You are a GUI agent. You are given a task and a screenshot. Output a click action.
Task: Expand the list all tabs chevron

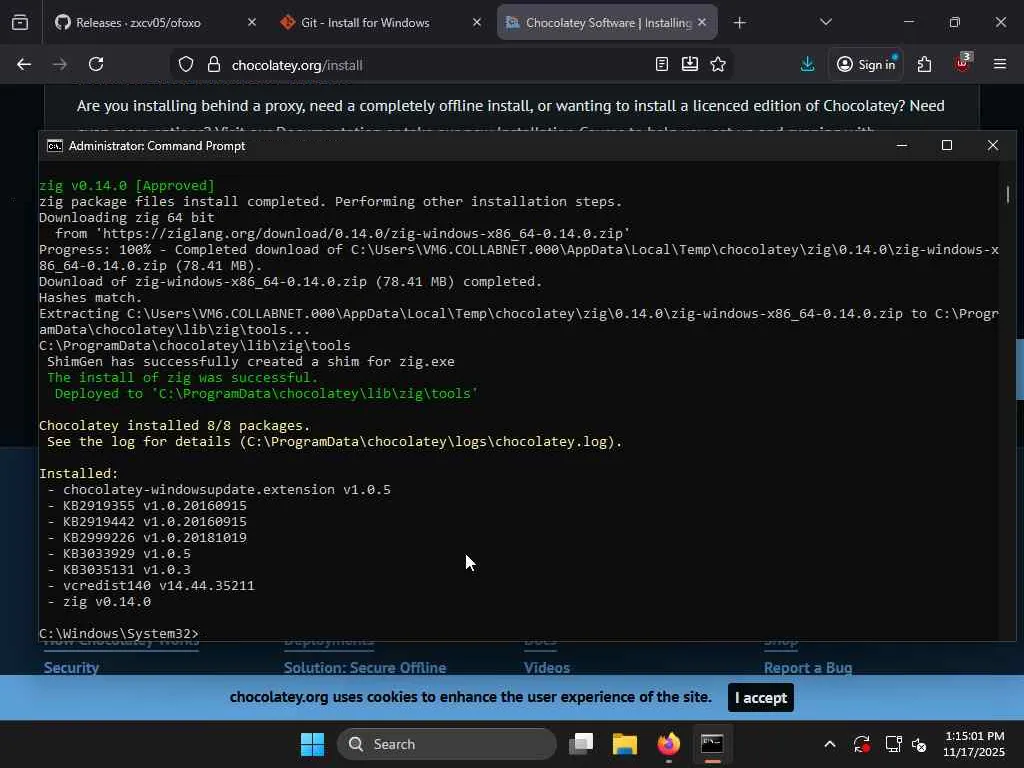tap(825, 22)
